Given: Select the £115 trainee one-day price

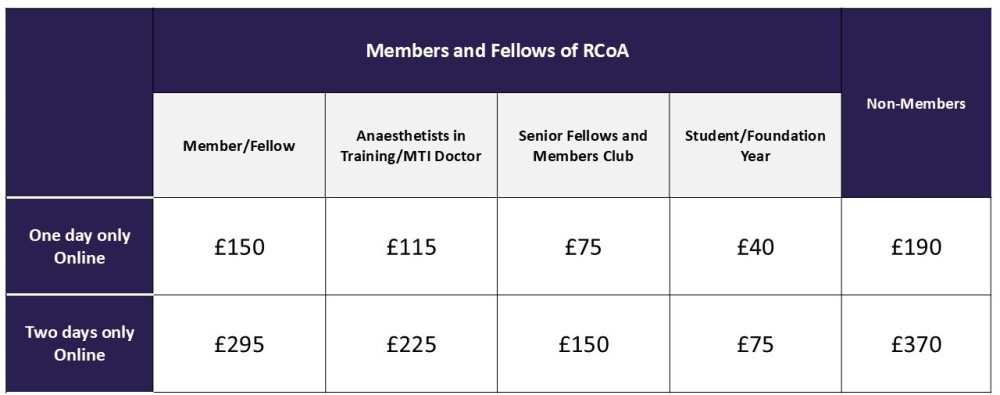Looking at the screenshot, I should pos(411,247).
